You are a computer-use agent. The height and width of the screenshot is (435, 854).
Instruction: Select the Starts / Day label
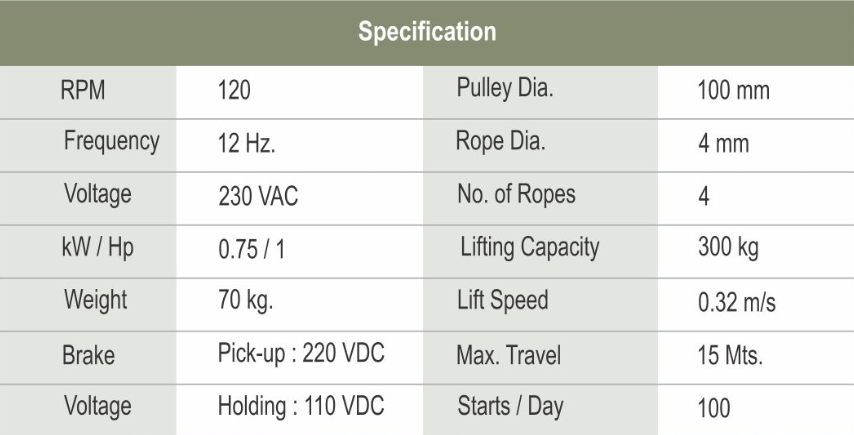[x=510, y=407]
